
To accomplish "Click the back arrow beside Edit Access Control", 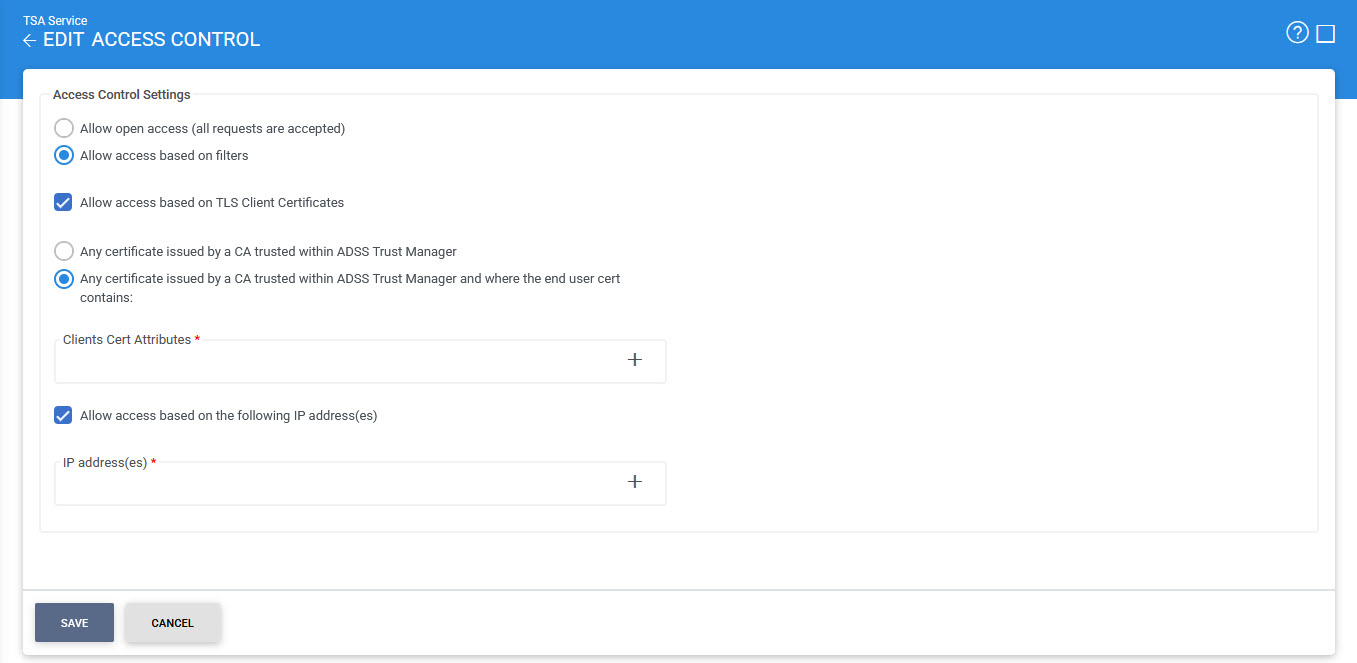I will [x=30, y=41].
